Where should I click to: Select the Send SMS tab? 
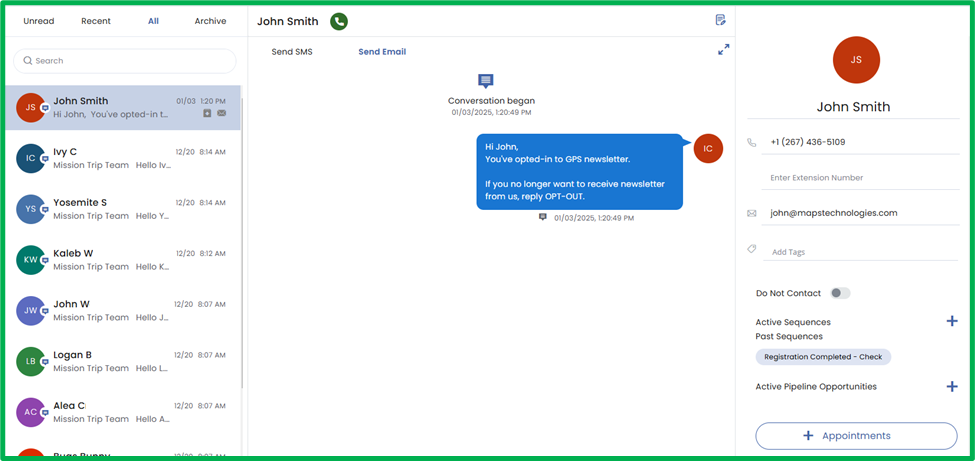(x=292, y=52)
